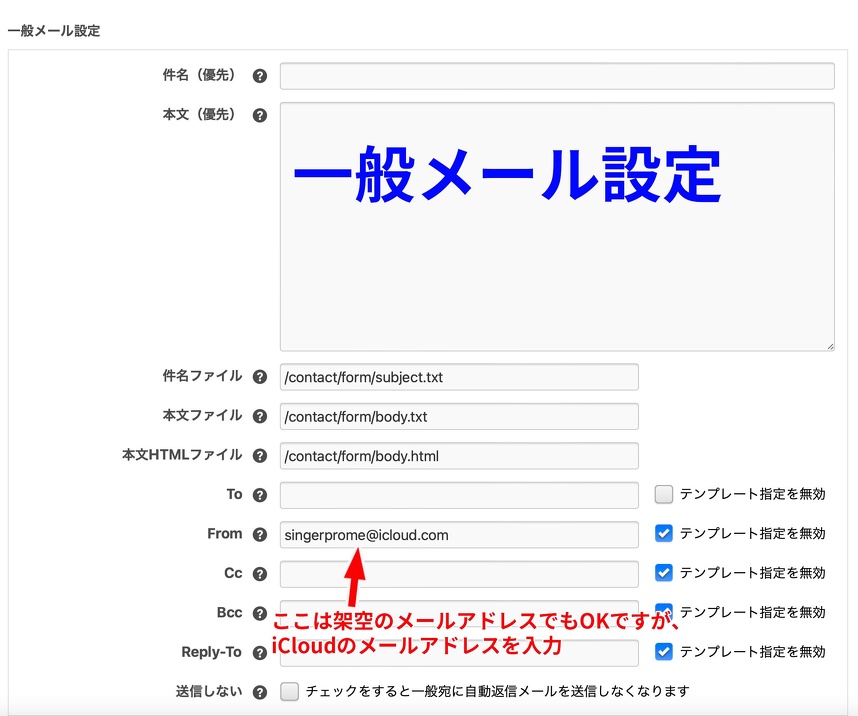Click the resize handle of 本文 textarea
Image resolution: width=858 pixels, height=716 pixels.
[x=829, y=346]
